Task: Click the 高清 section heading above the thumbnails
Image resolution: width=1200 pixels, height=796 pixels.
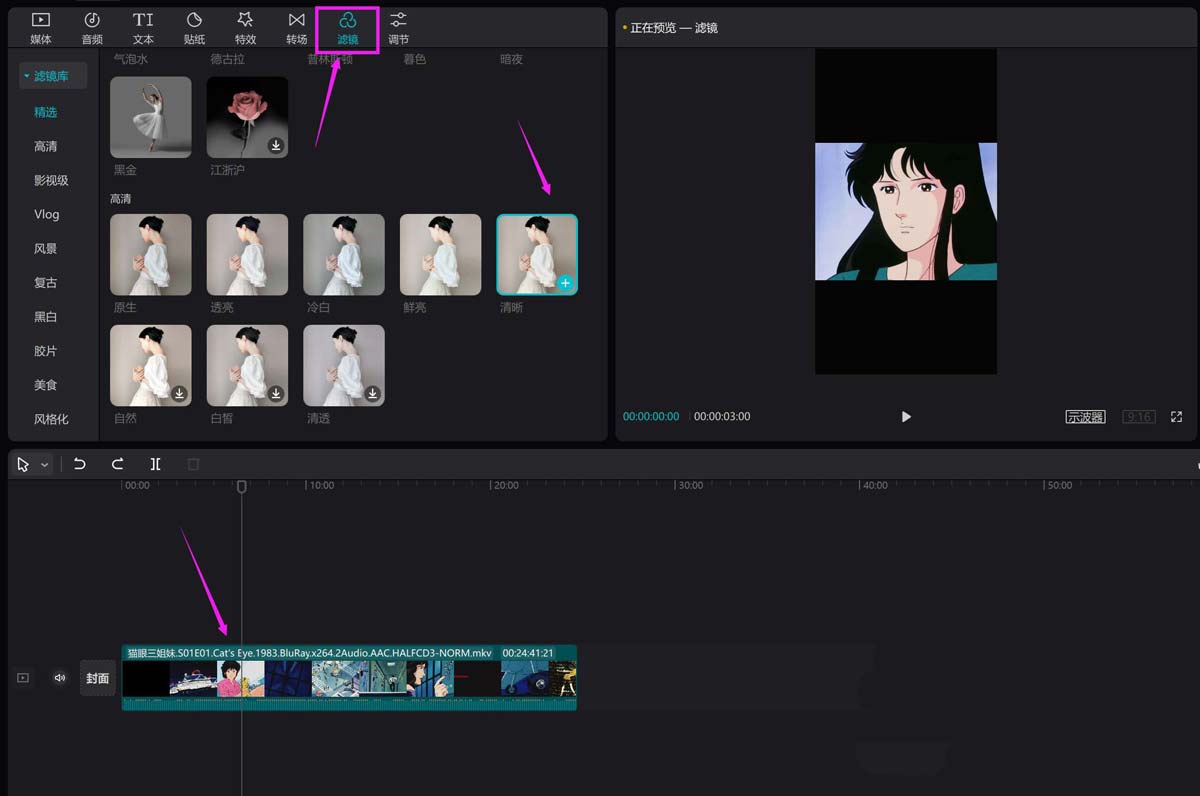Action: pos(121,199)
